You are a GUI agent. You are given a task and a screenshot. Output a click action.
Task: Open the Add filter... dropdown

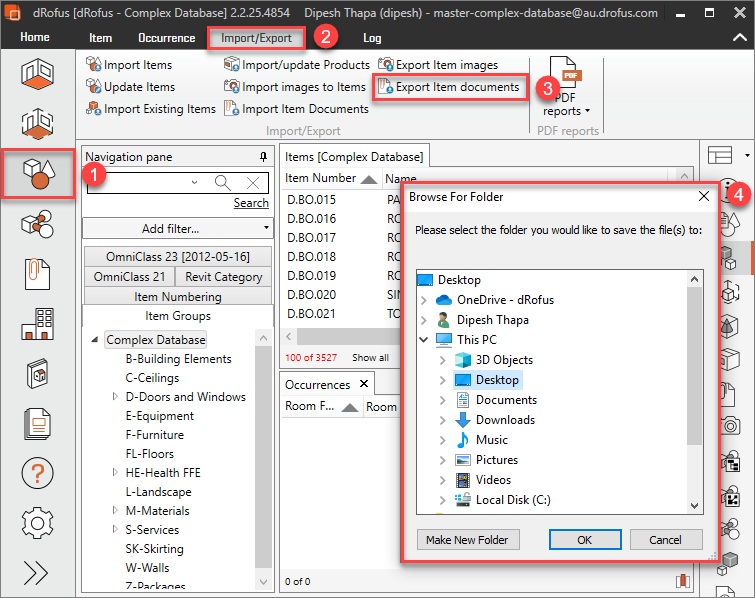click(x=178, y=228)
